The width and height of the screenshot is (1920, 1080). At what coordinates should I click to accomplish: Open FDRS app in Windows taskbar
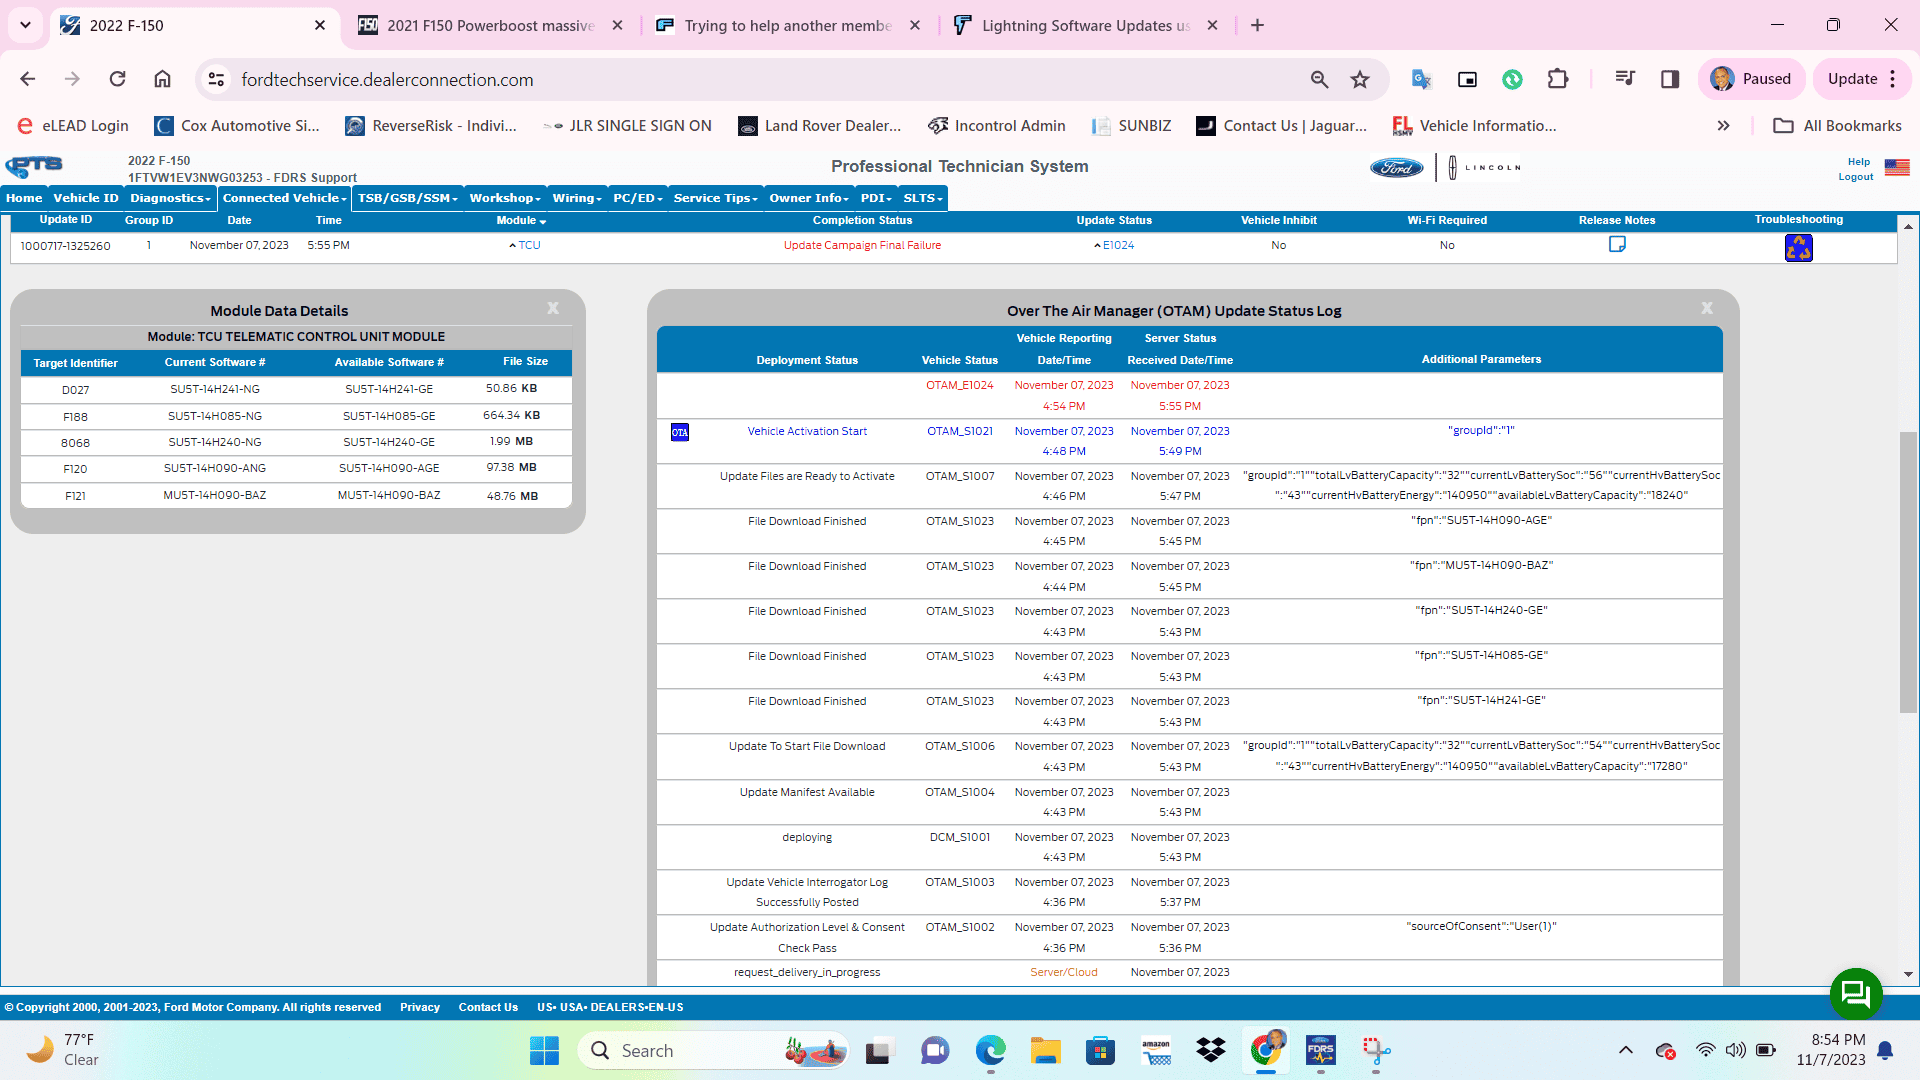pos(1320,1051)
